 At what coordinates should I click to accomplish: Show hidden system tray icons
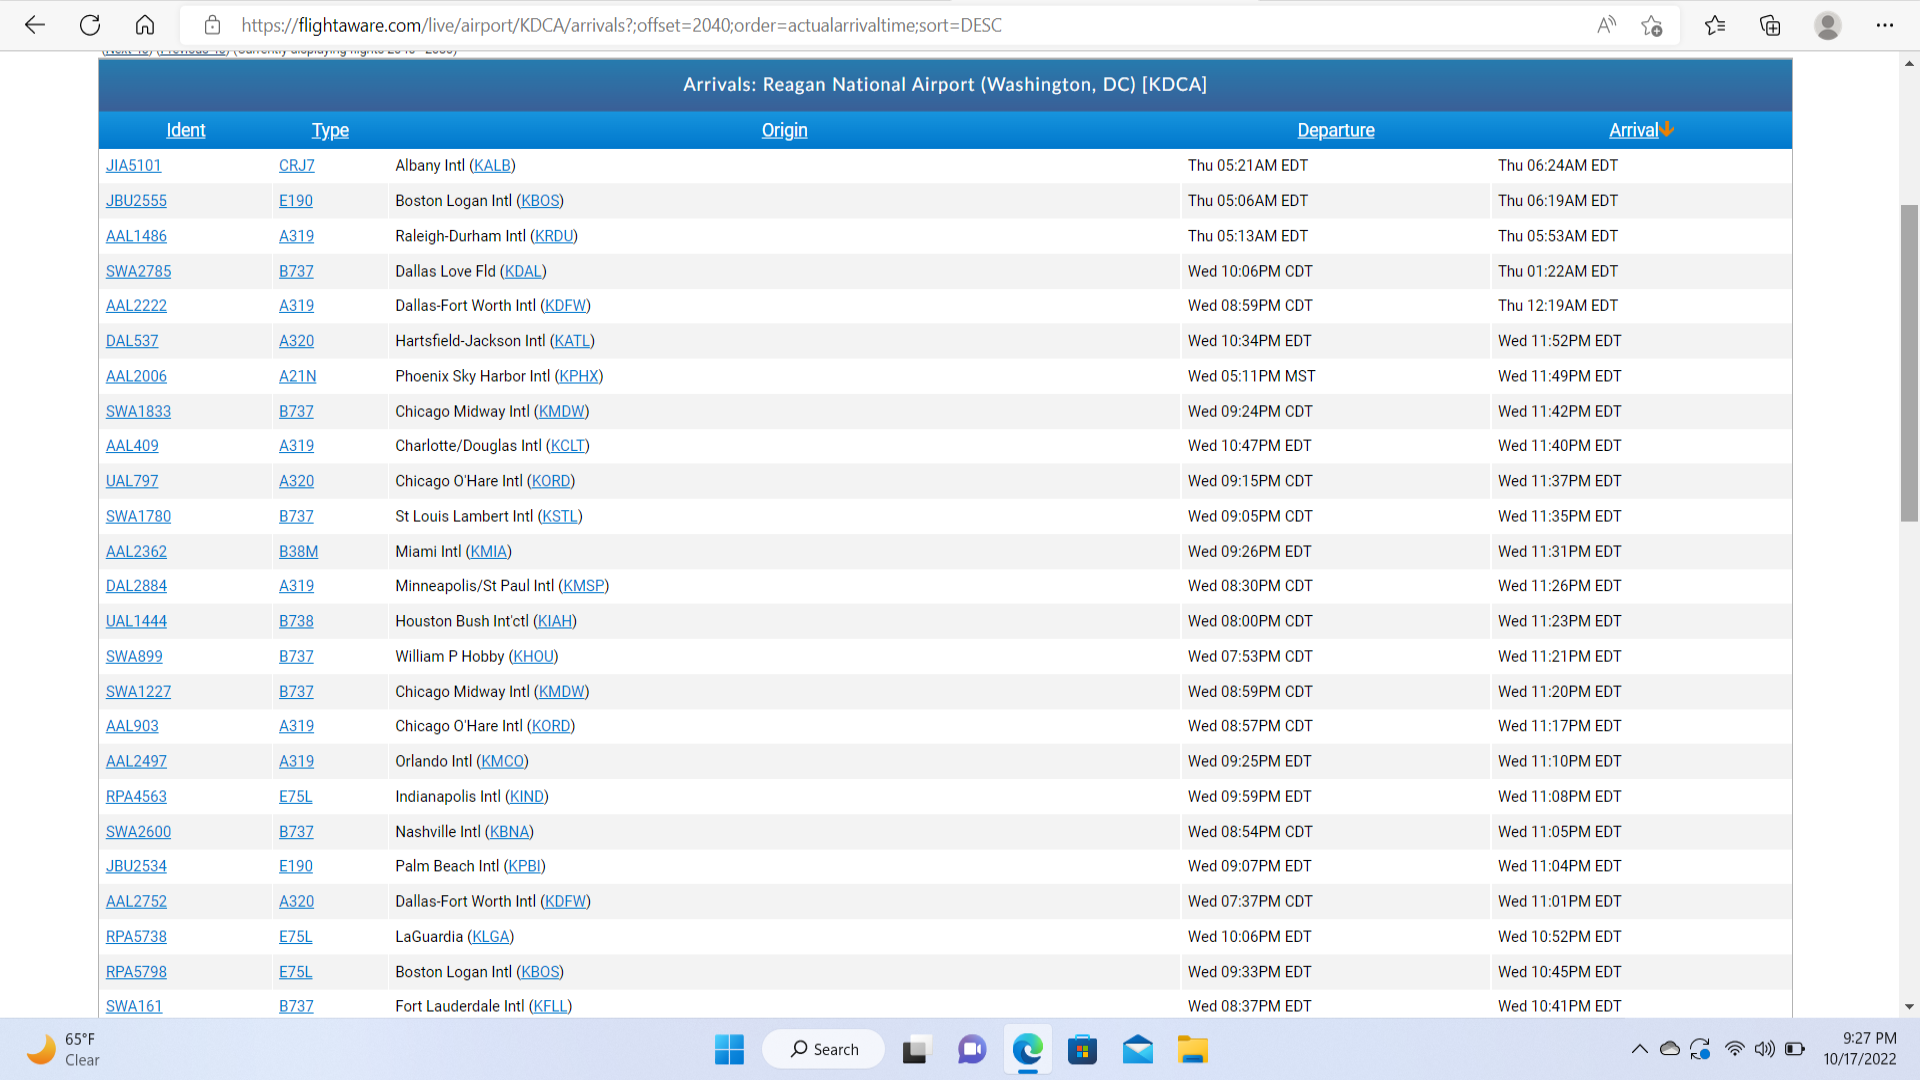point(1639,1049)
